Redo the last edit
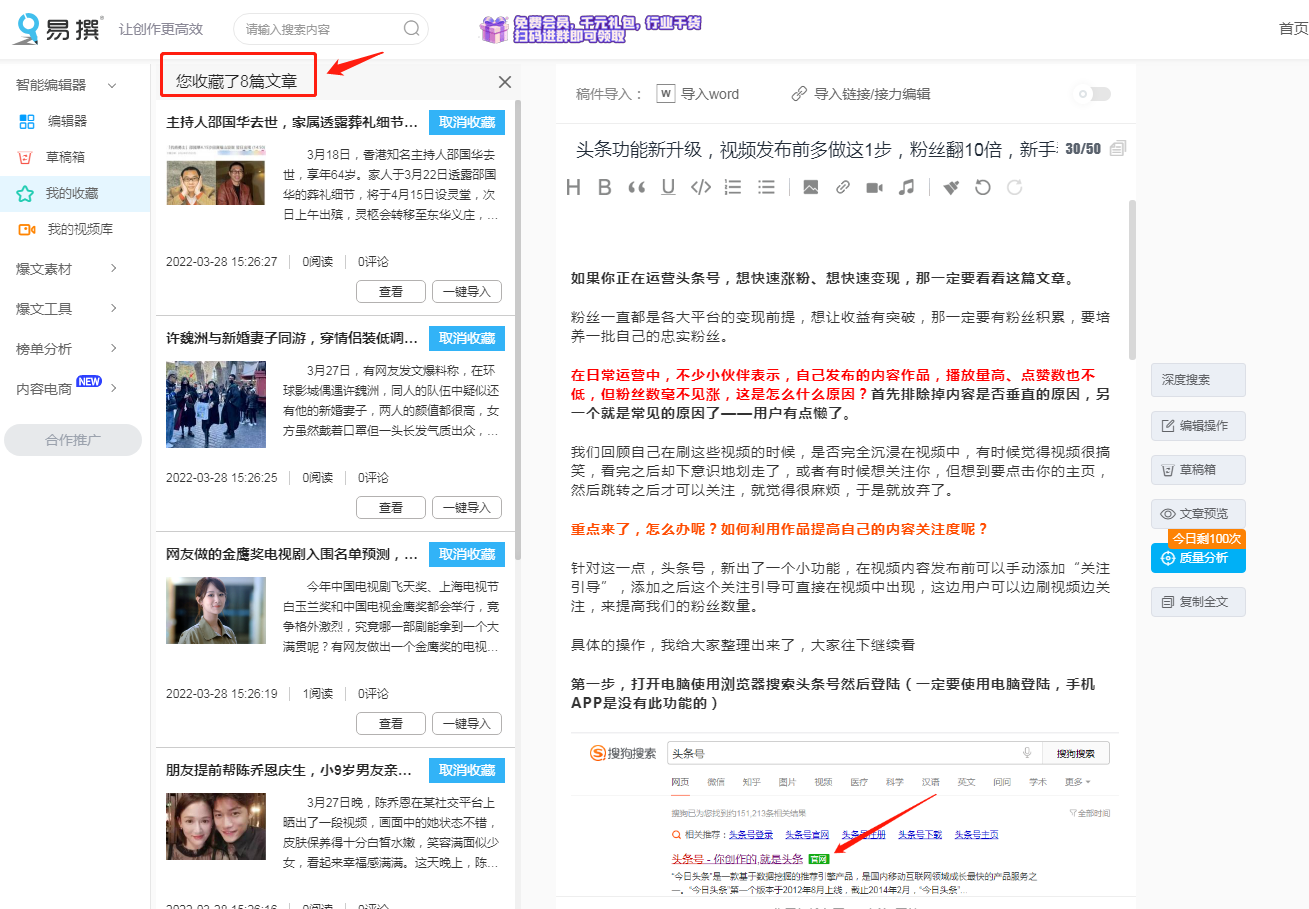This screenshot has height=909, width=1309. [1015, 187]
